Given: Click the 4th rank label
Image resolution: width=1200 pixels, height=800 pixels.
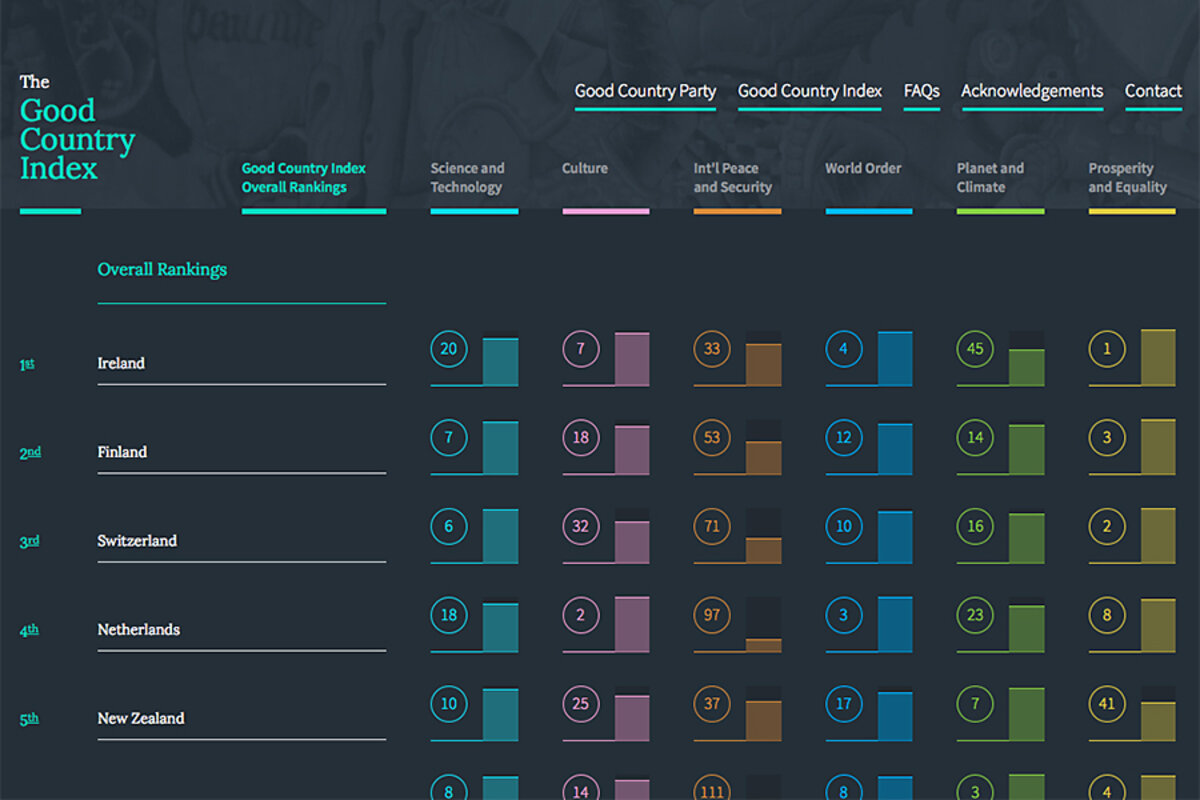Looking at the screenshot, I should pyautogui.click(x=29, y=630).
